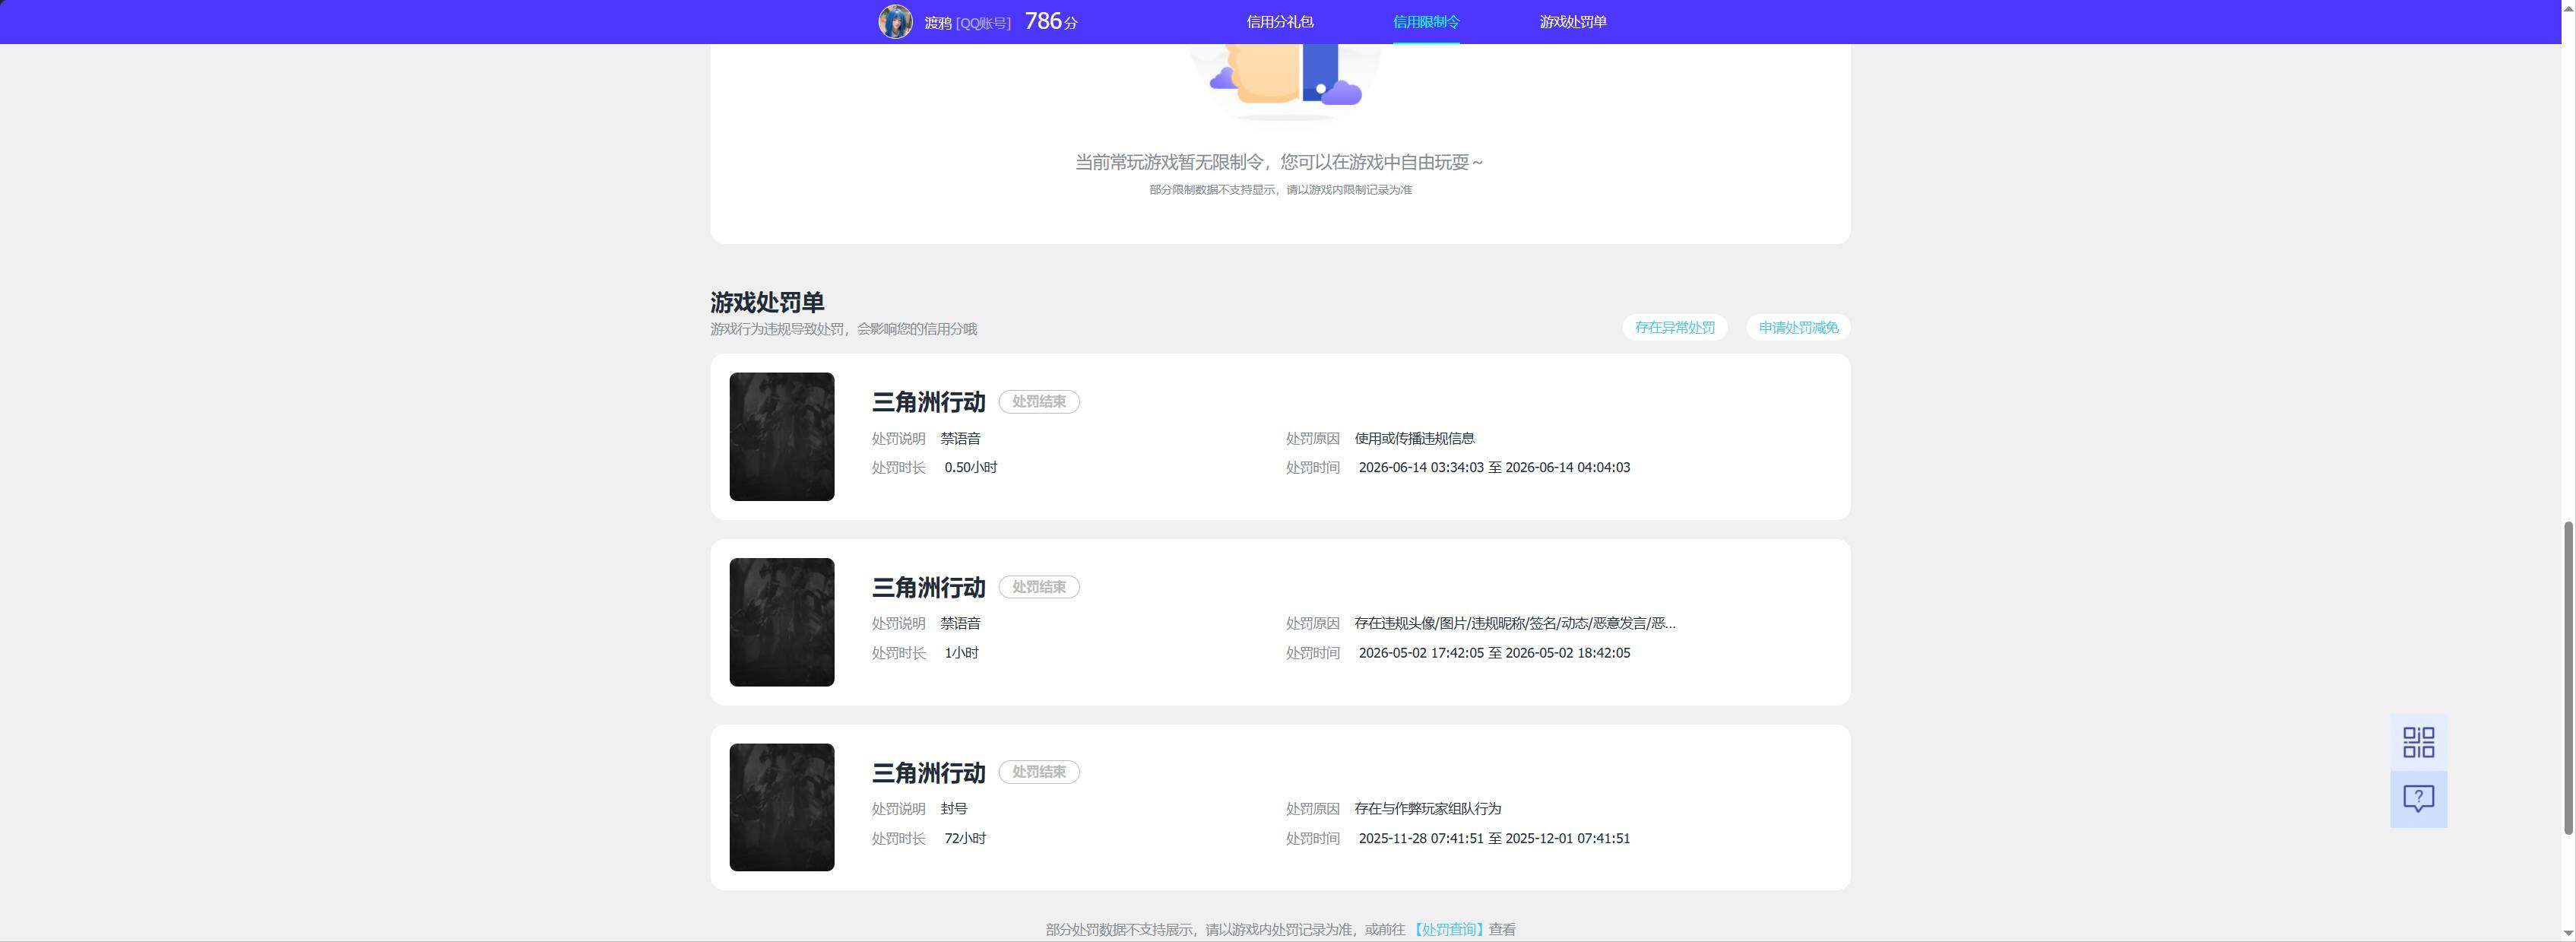Click 三角洲行动 title of 存在与作弊玩家组队行为 card
Viewport: 2576px width, 942px height.
(928, 773)
